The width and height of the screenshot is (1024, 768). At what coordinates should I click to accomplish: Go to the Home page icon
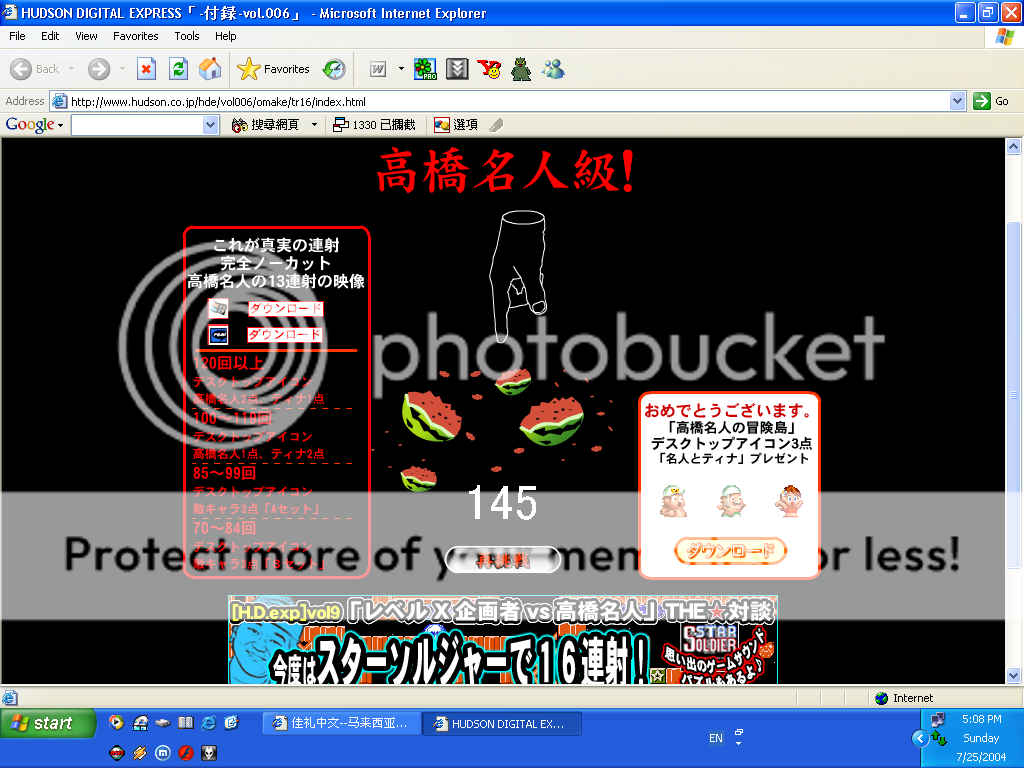[x=210, y=69]
